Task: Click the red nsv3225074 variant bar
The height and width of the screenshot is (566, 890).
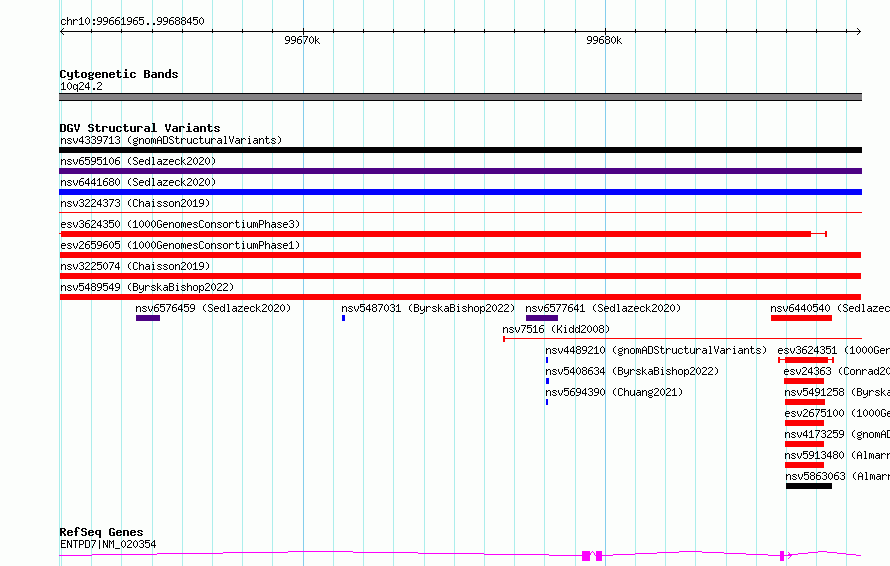Action: point(460,276)
